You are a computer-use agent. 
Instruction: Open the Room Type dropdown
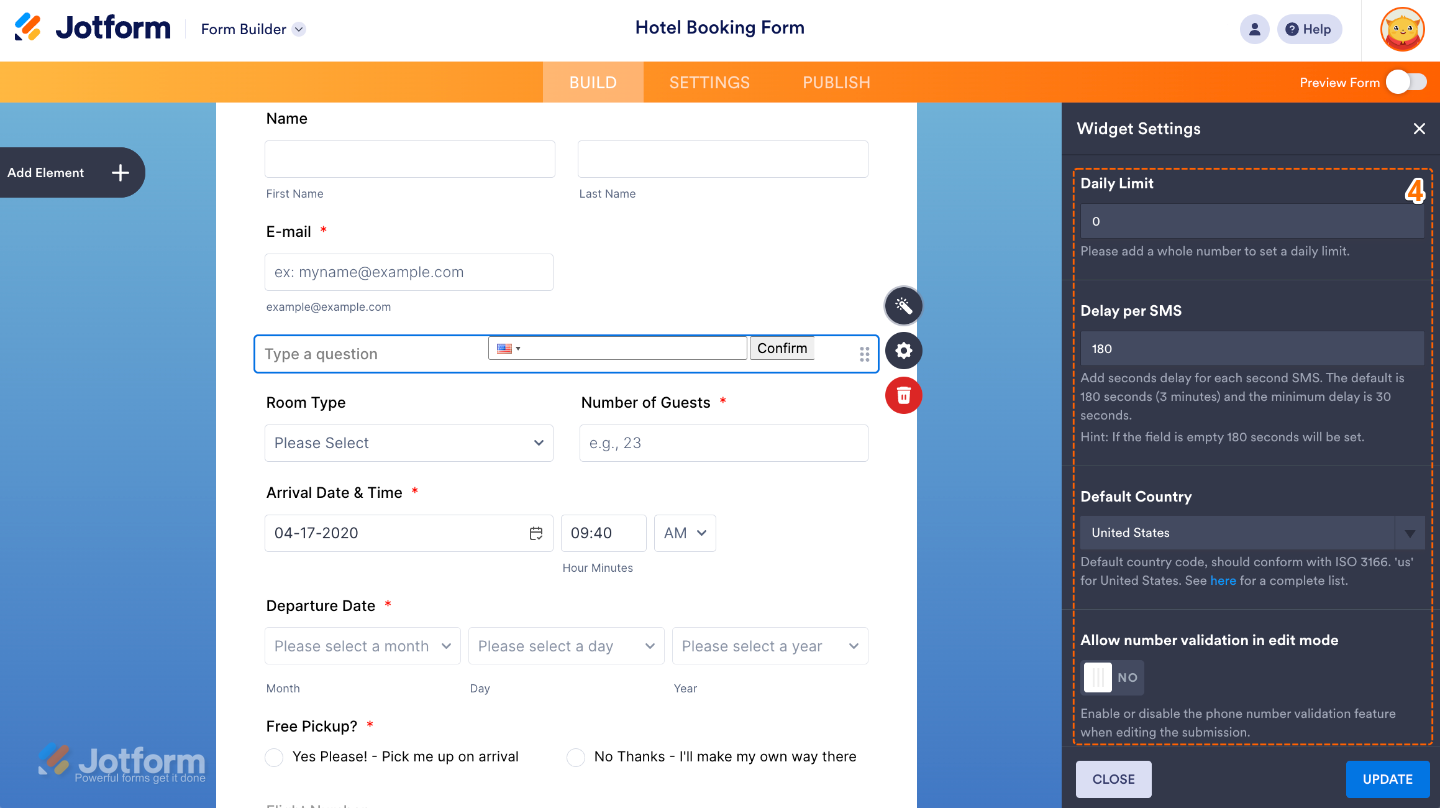click(409, 443)
